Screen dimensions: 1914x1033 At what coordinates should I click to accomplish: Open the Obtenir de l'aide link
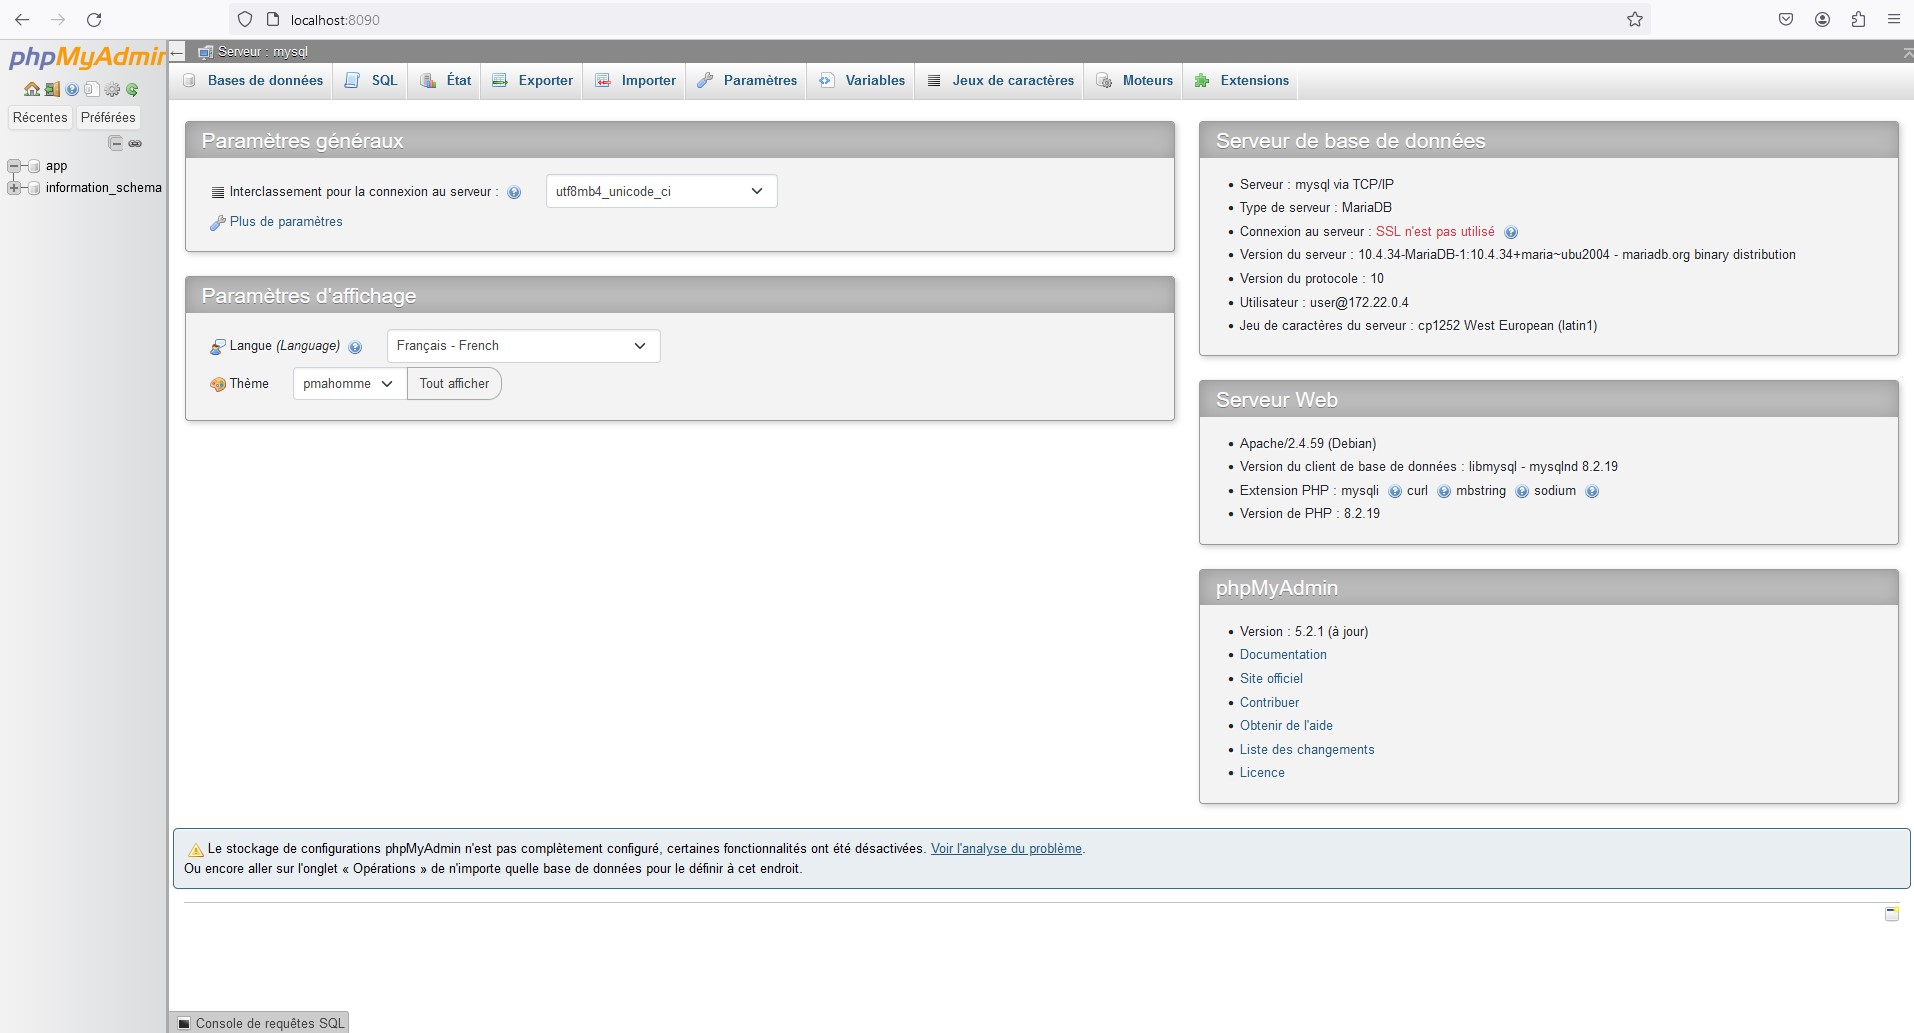(x=1286, y=726)
